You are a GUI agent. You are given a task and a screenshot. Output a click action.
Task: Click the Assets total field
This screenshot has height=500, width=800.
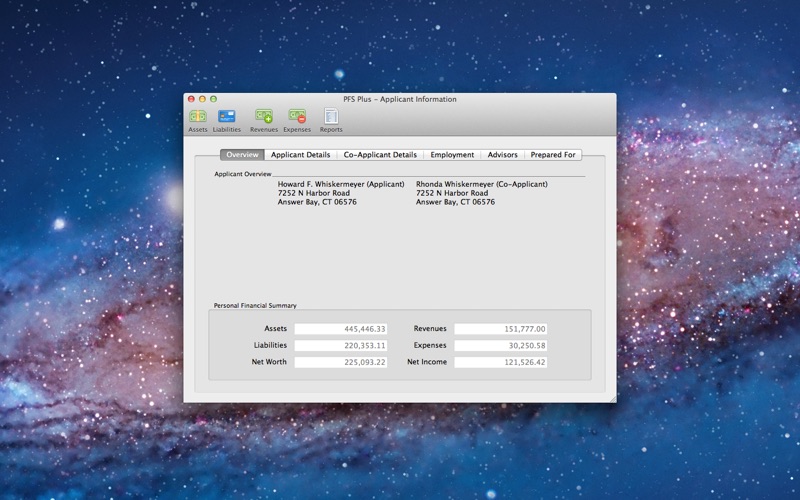pos(340,328)
